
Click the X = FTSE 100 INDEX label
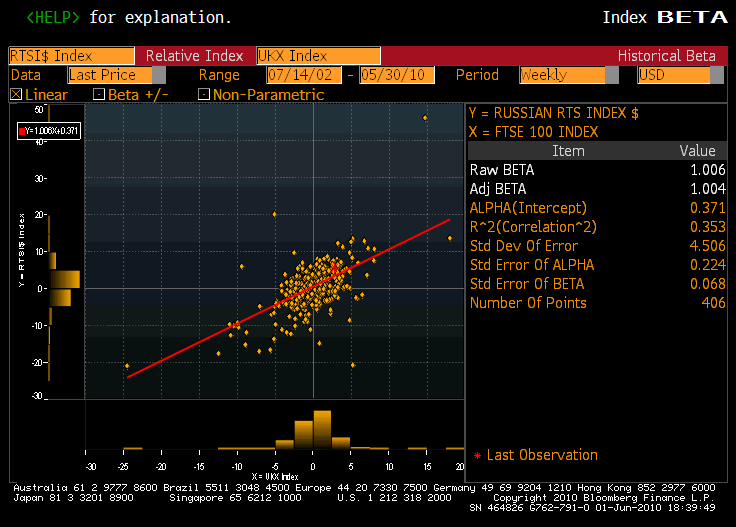click(x=534, y=132)
